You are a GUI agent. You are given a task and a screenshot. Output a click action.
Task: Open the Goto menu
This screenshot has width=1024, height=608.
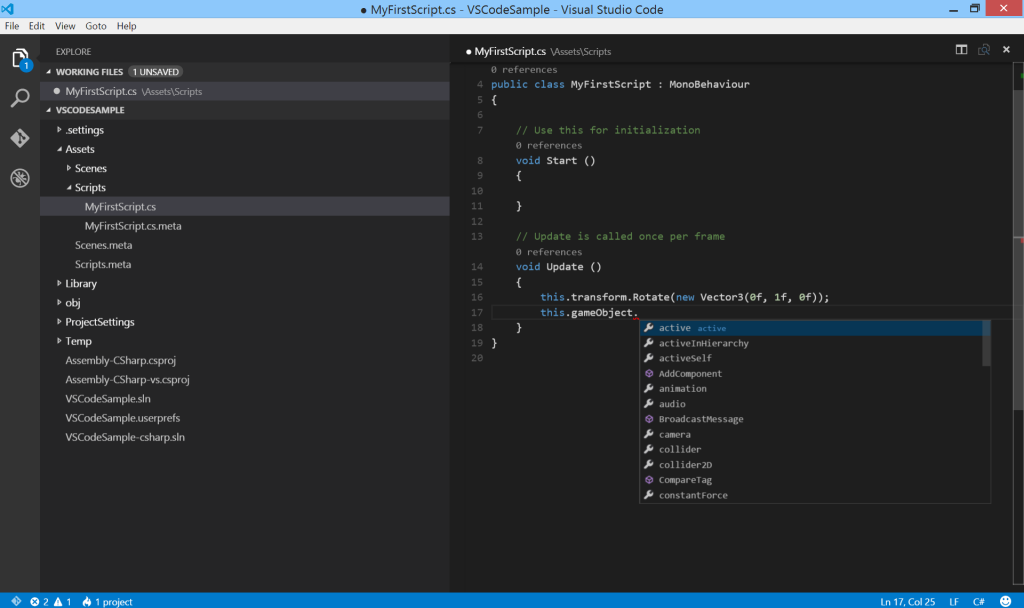95,25
